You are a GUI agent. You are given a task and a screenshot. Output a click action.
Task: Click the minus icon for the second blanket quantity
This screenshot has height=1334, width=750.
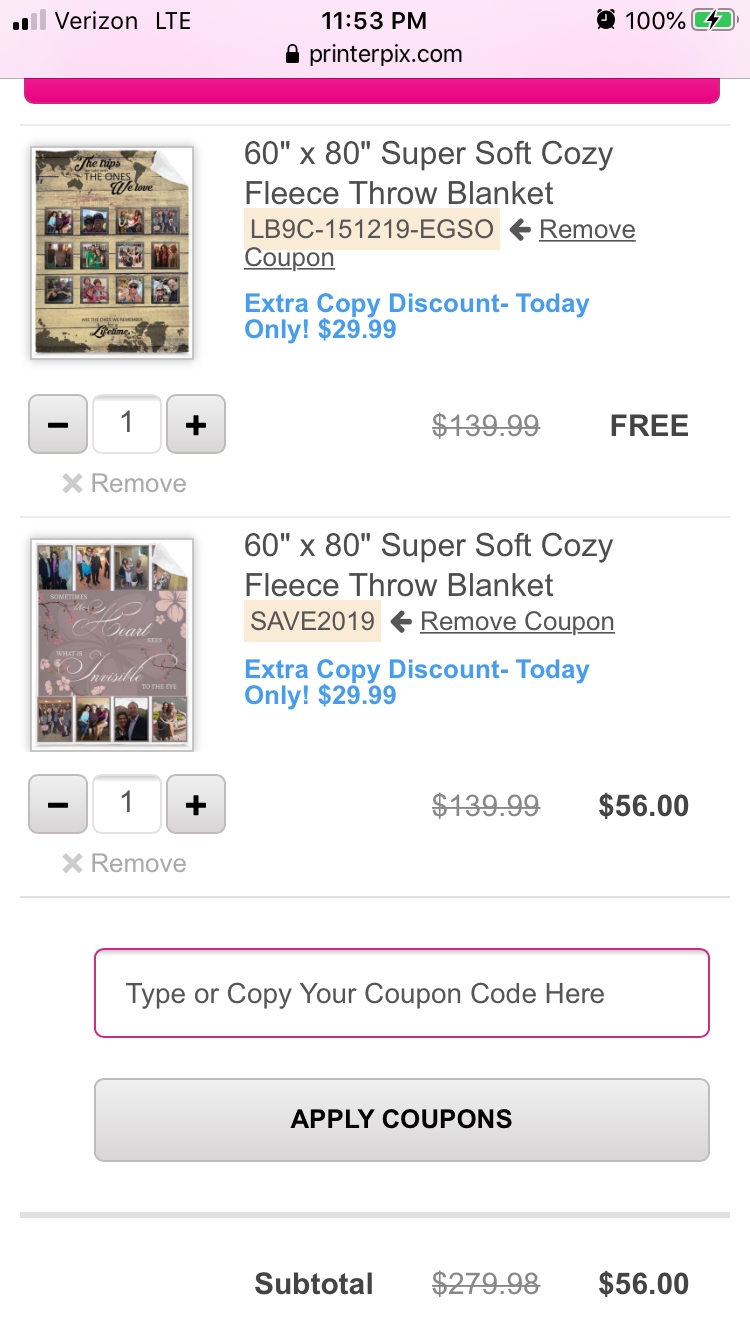point(57,804)
